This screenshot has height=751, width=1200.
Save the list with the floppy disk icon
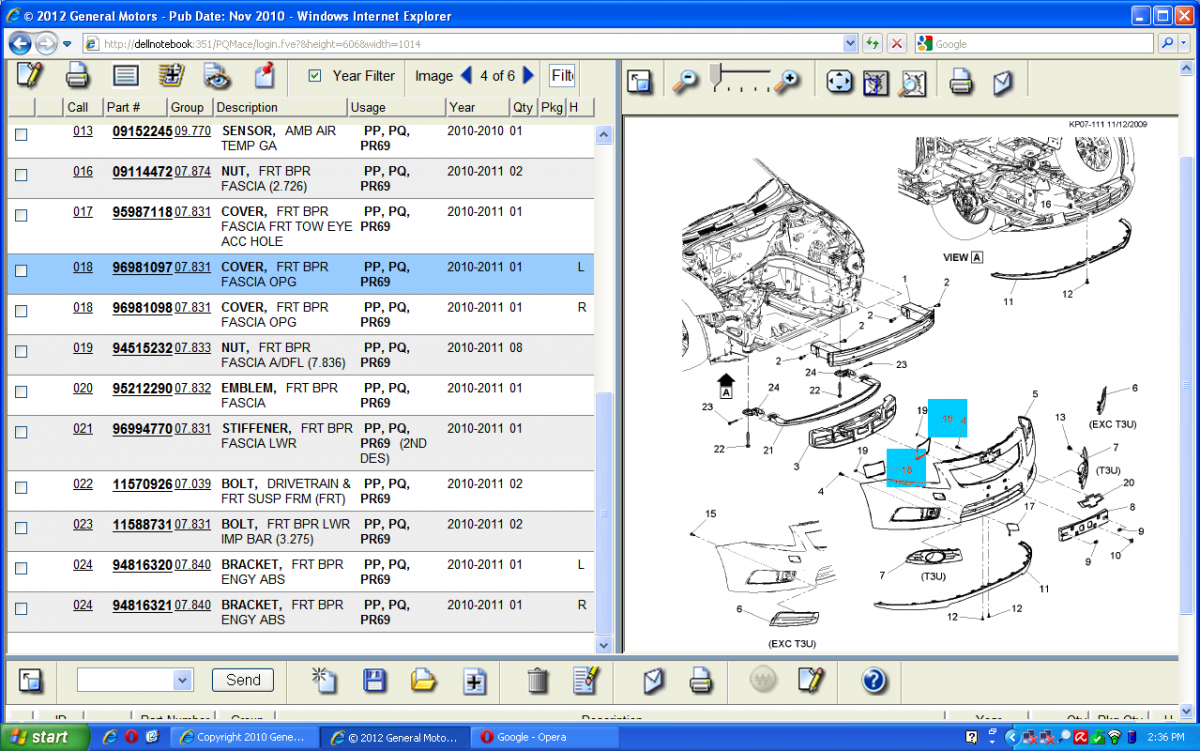pos(375,681)
